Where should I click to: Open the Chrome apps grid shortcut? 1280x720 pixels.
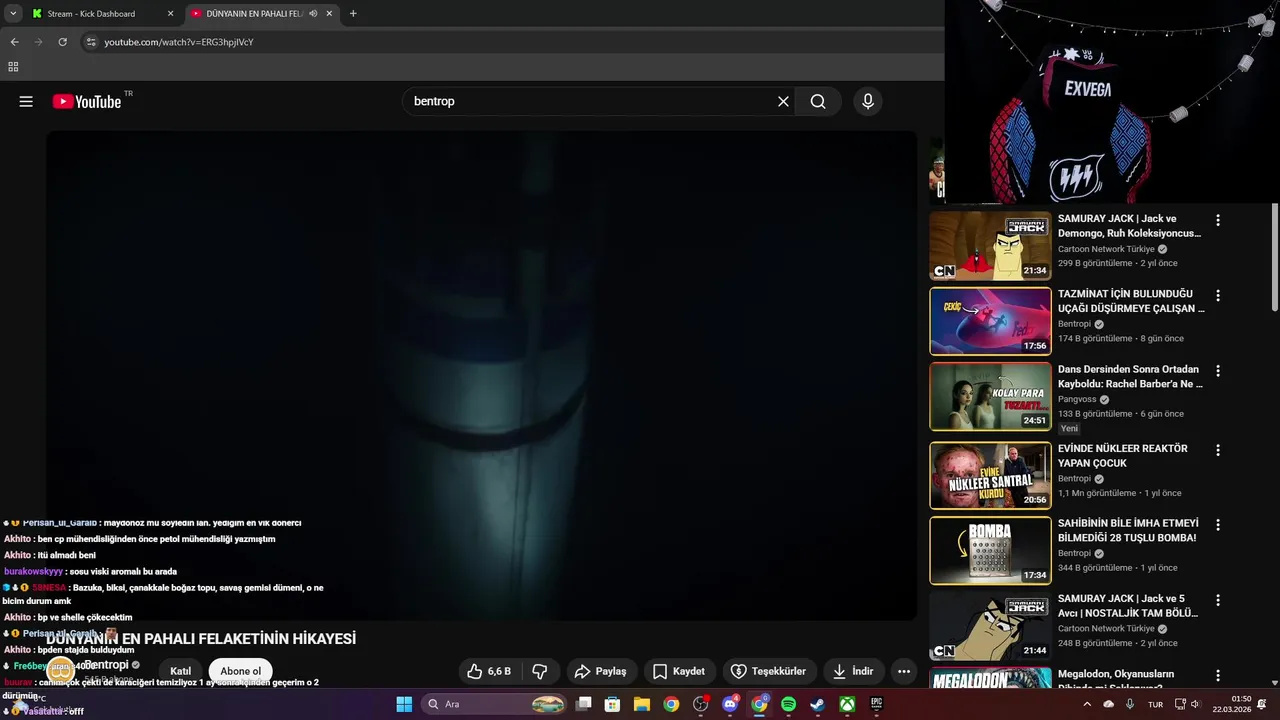click(x=13, y=67)
